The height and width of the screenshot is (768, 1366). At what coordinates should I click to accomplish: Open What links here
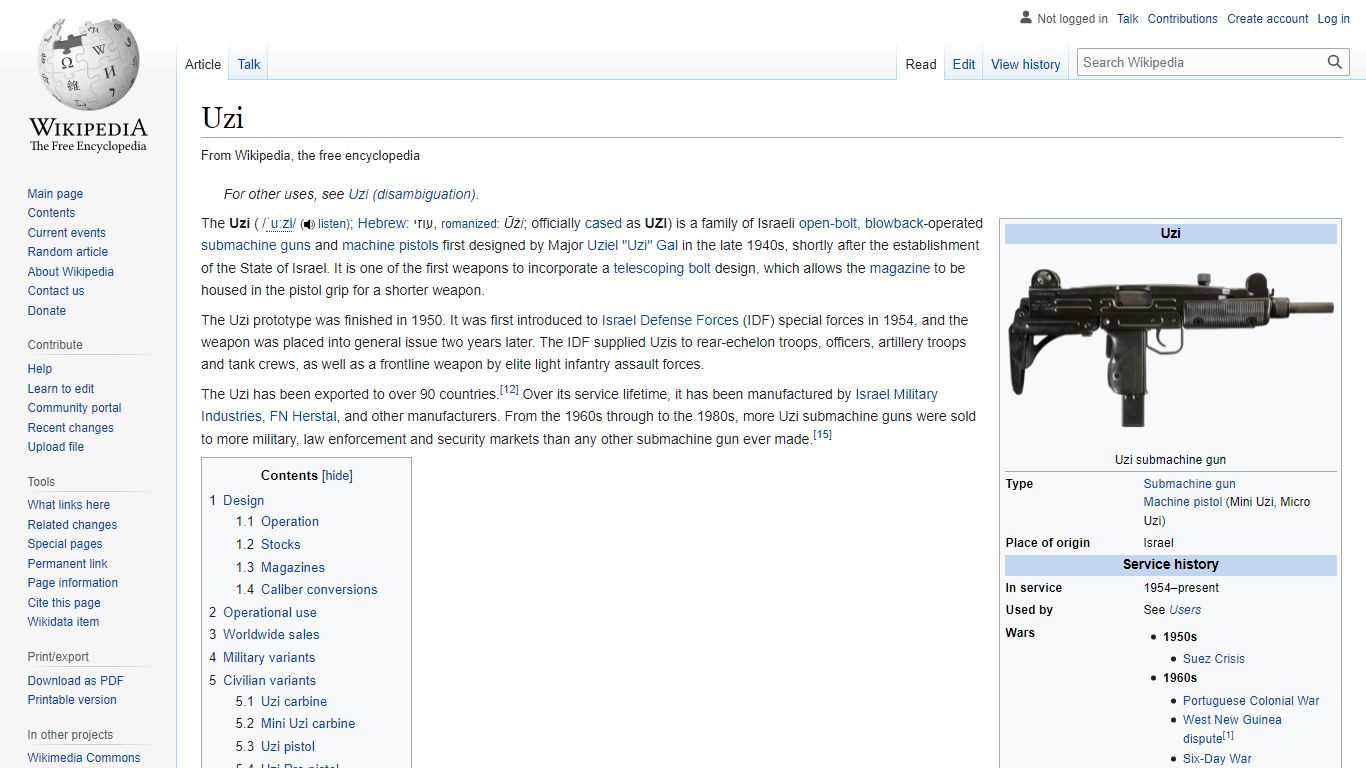[x=69, y=505]
